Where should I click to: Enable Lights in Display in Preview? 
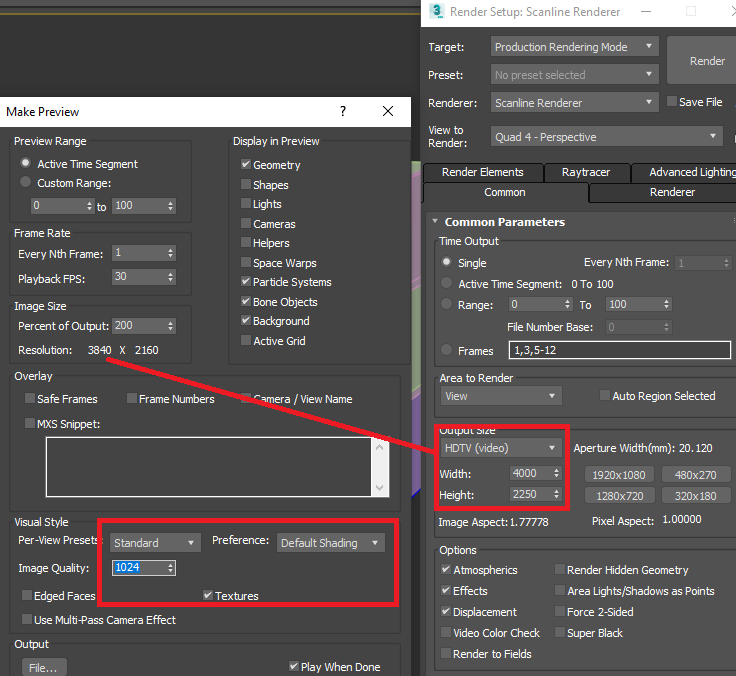(245, 203)
